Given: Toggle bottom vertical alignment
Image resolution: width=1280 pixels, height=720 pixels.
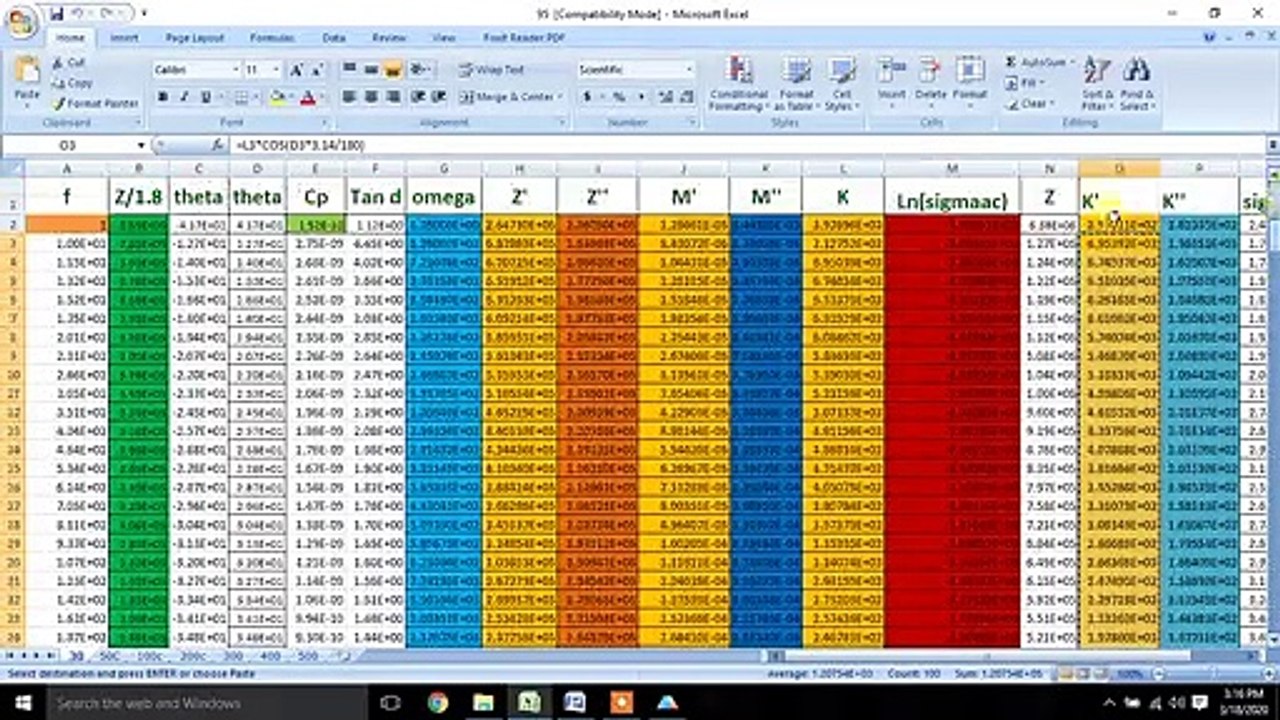Looking at the screenshot, I should tap(393, 70).
